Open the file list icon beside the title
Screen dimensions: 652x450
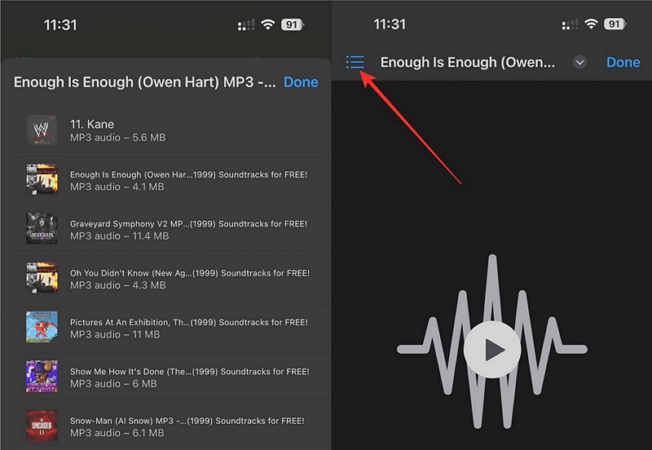[x=355, y=62]
